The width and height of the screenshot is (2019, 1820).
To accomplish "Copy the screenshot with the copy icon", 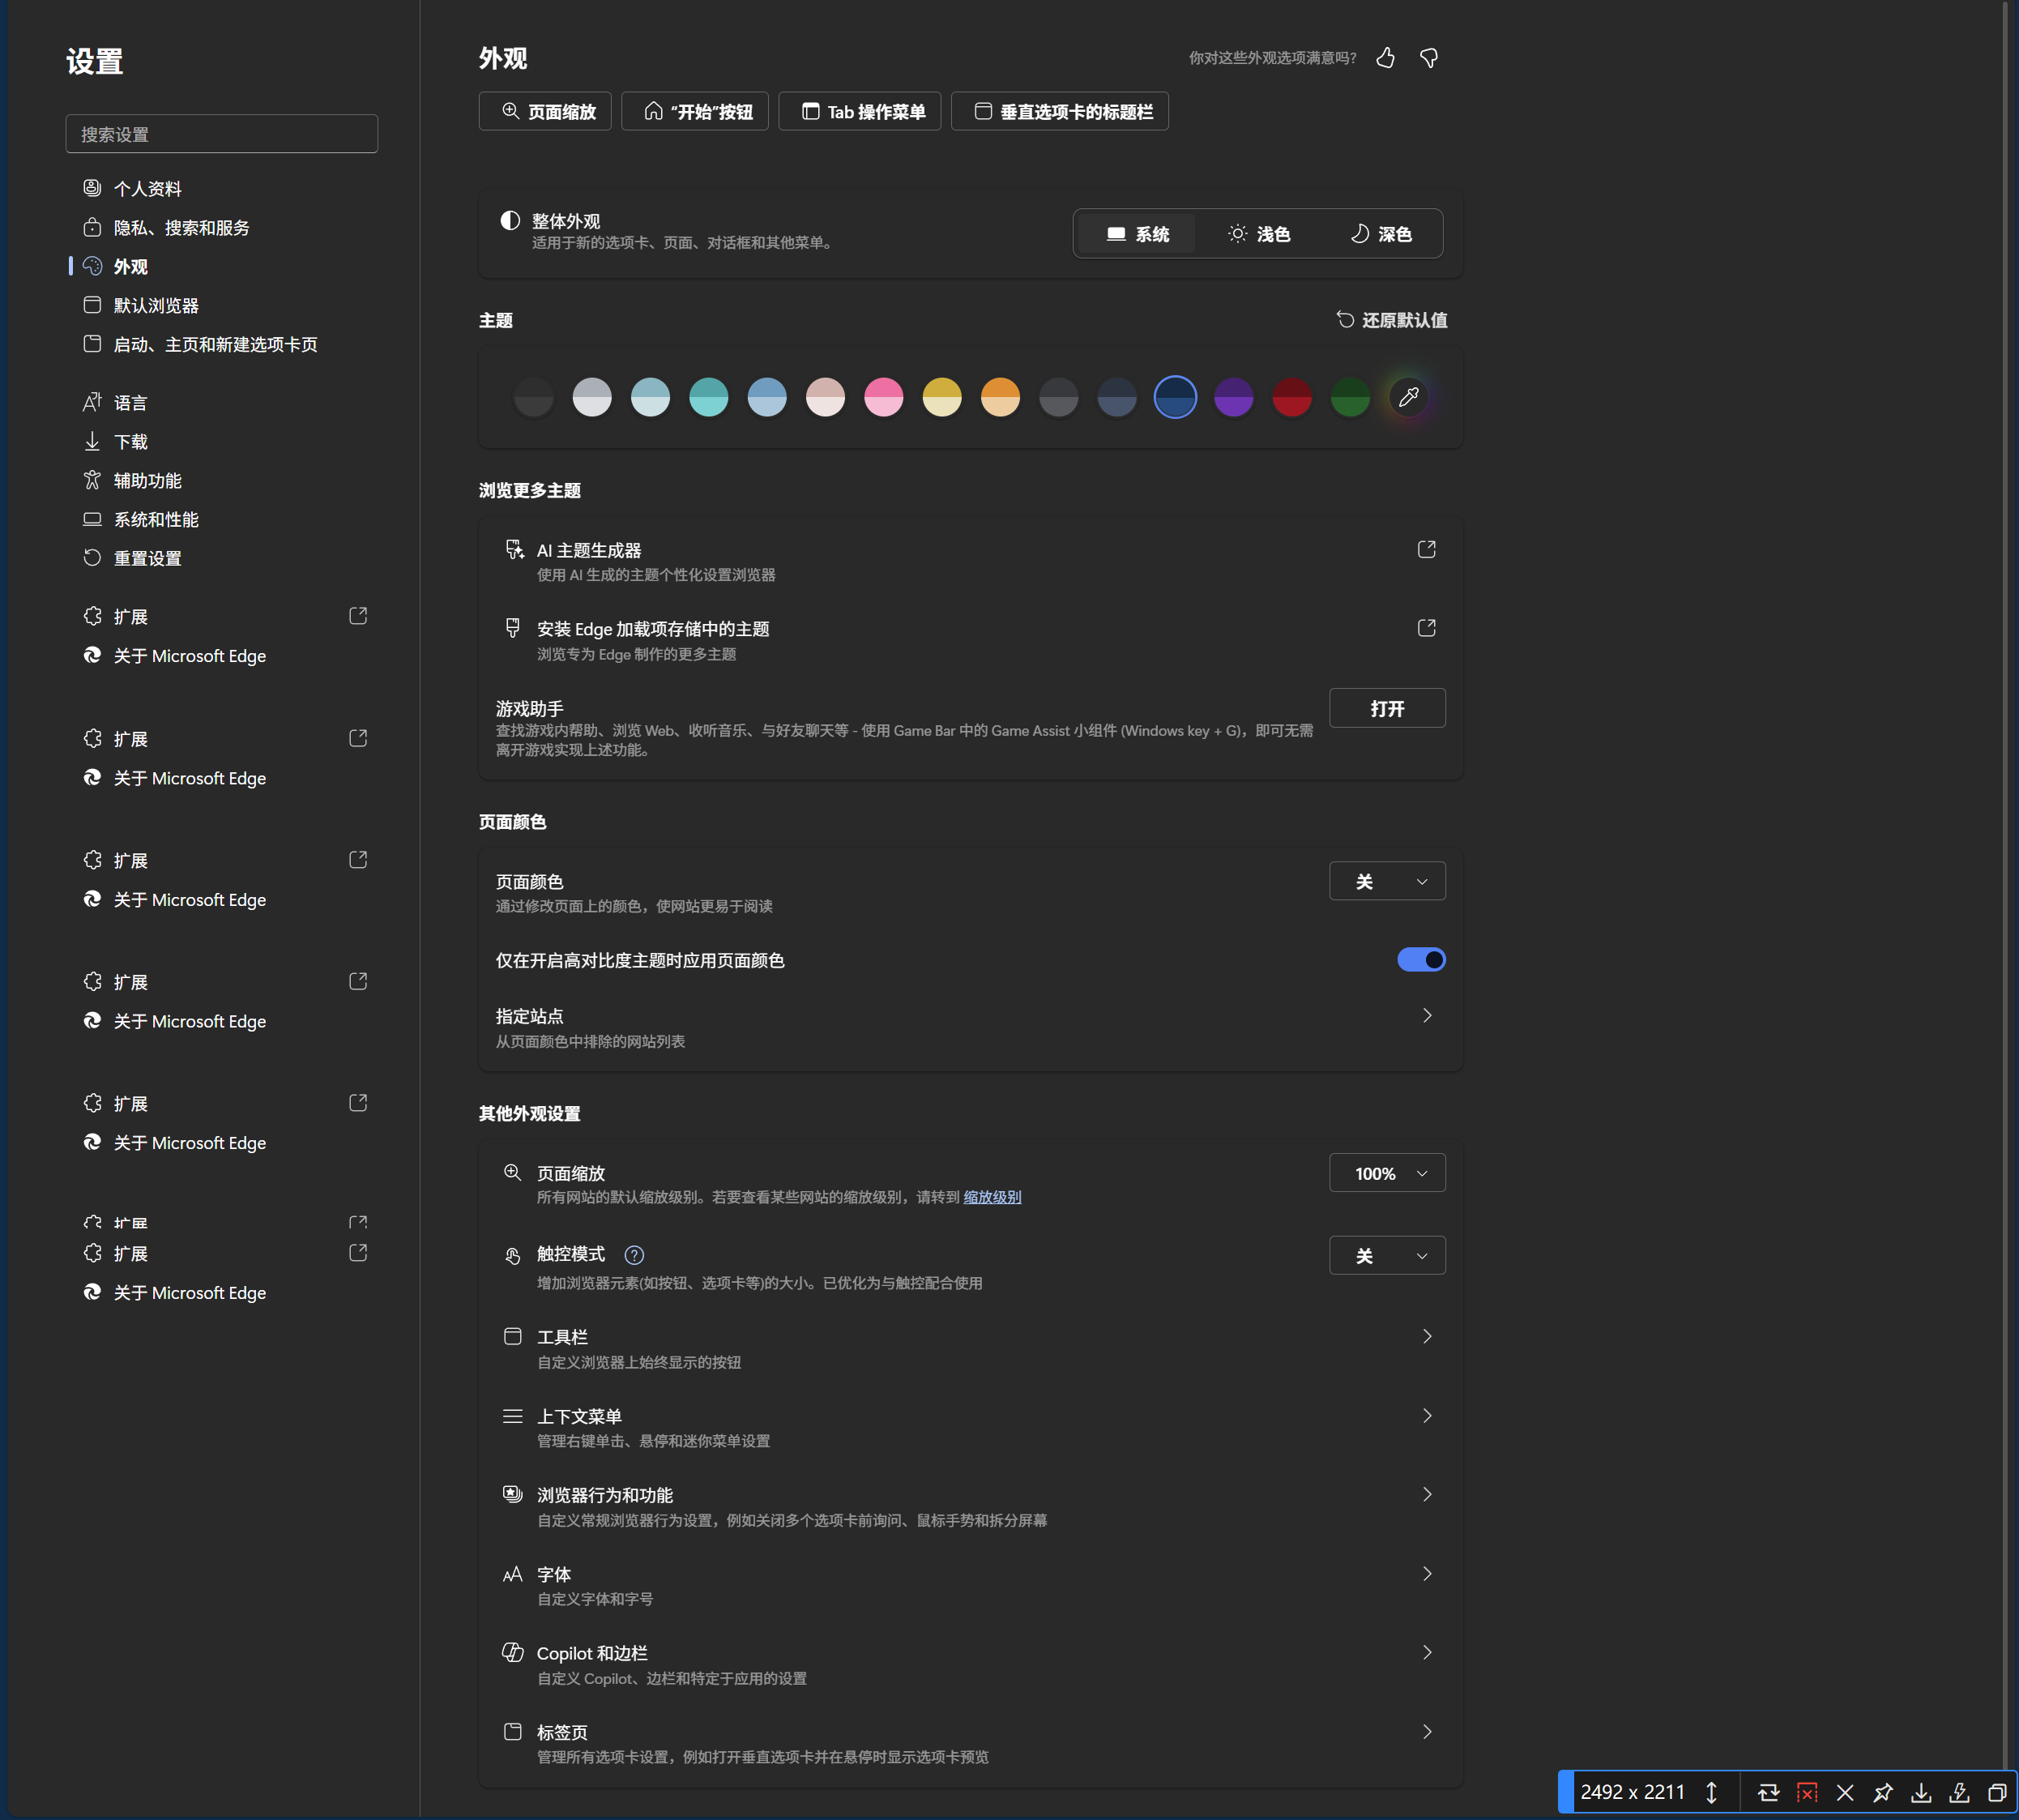I will (x=1997, y=1792).
